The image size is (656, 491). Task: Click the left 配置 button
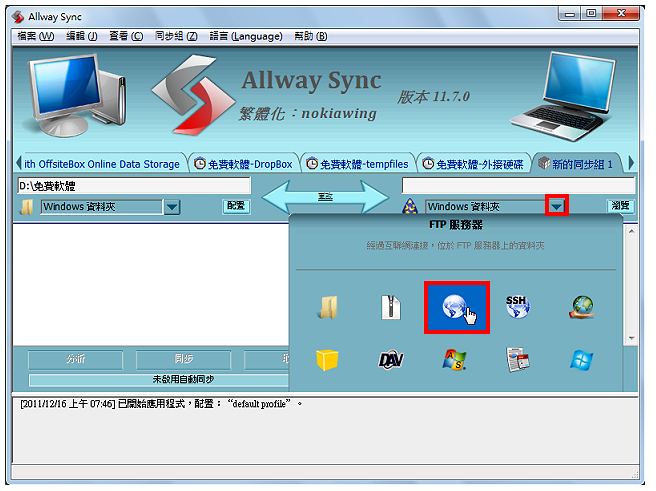(x=236, y=206)
